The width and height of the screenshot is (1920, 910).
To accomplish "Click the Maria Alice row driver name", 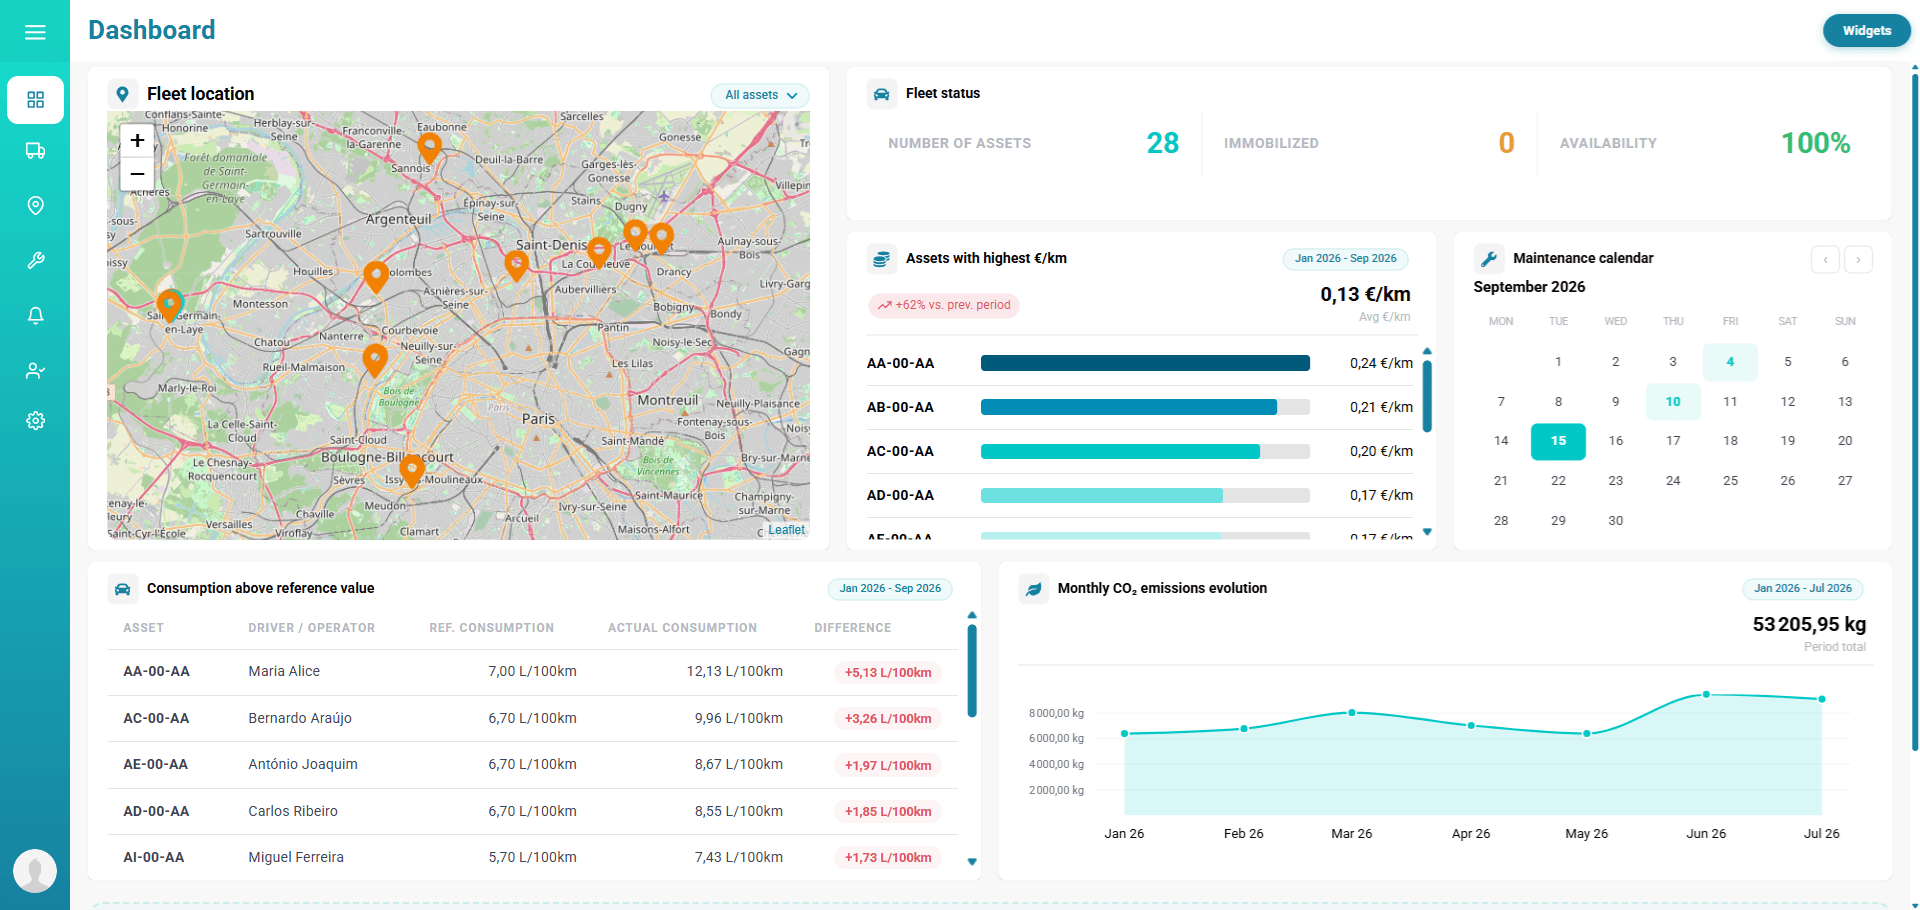I will point(284,671).
